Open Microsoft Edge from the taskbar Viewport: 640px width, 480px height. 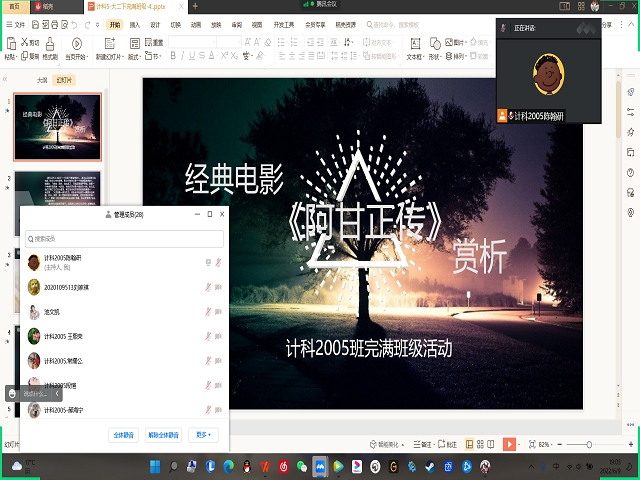[229, 466]
